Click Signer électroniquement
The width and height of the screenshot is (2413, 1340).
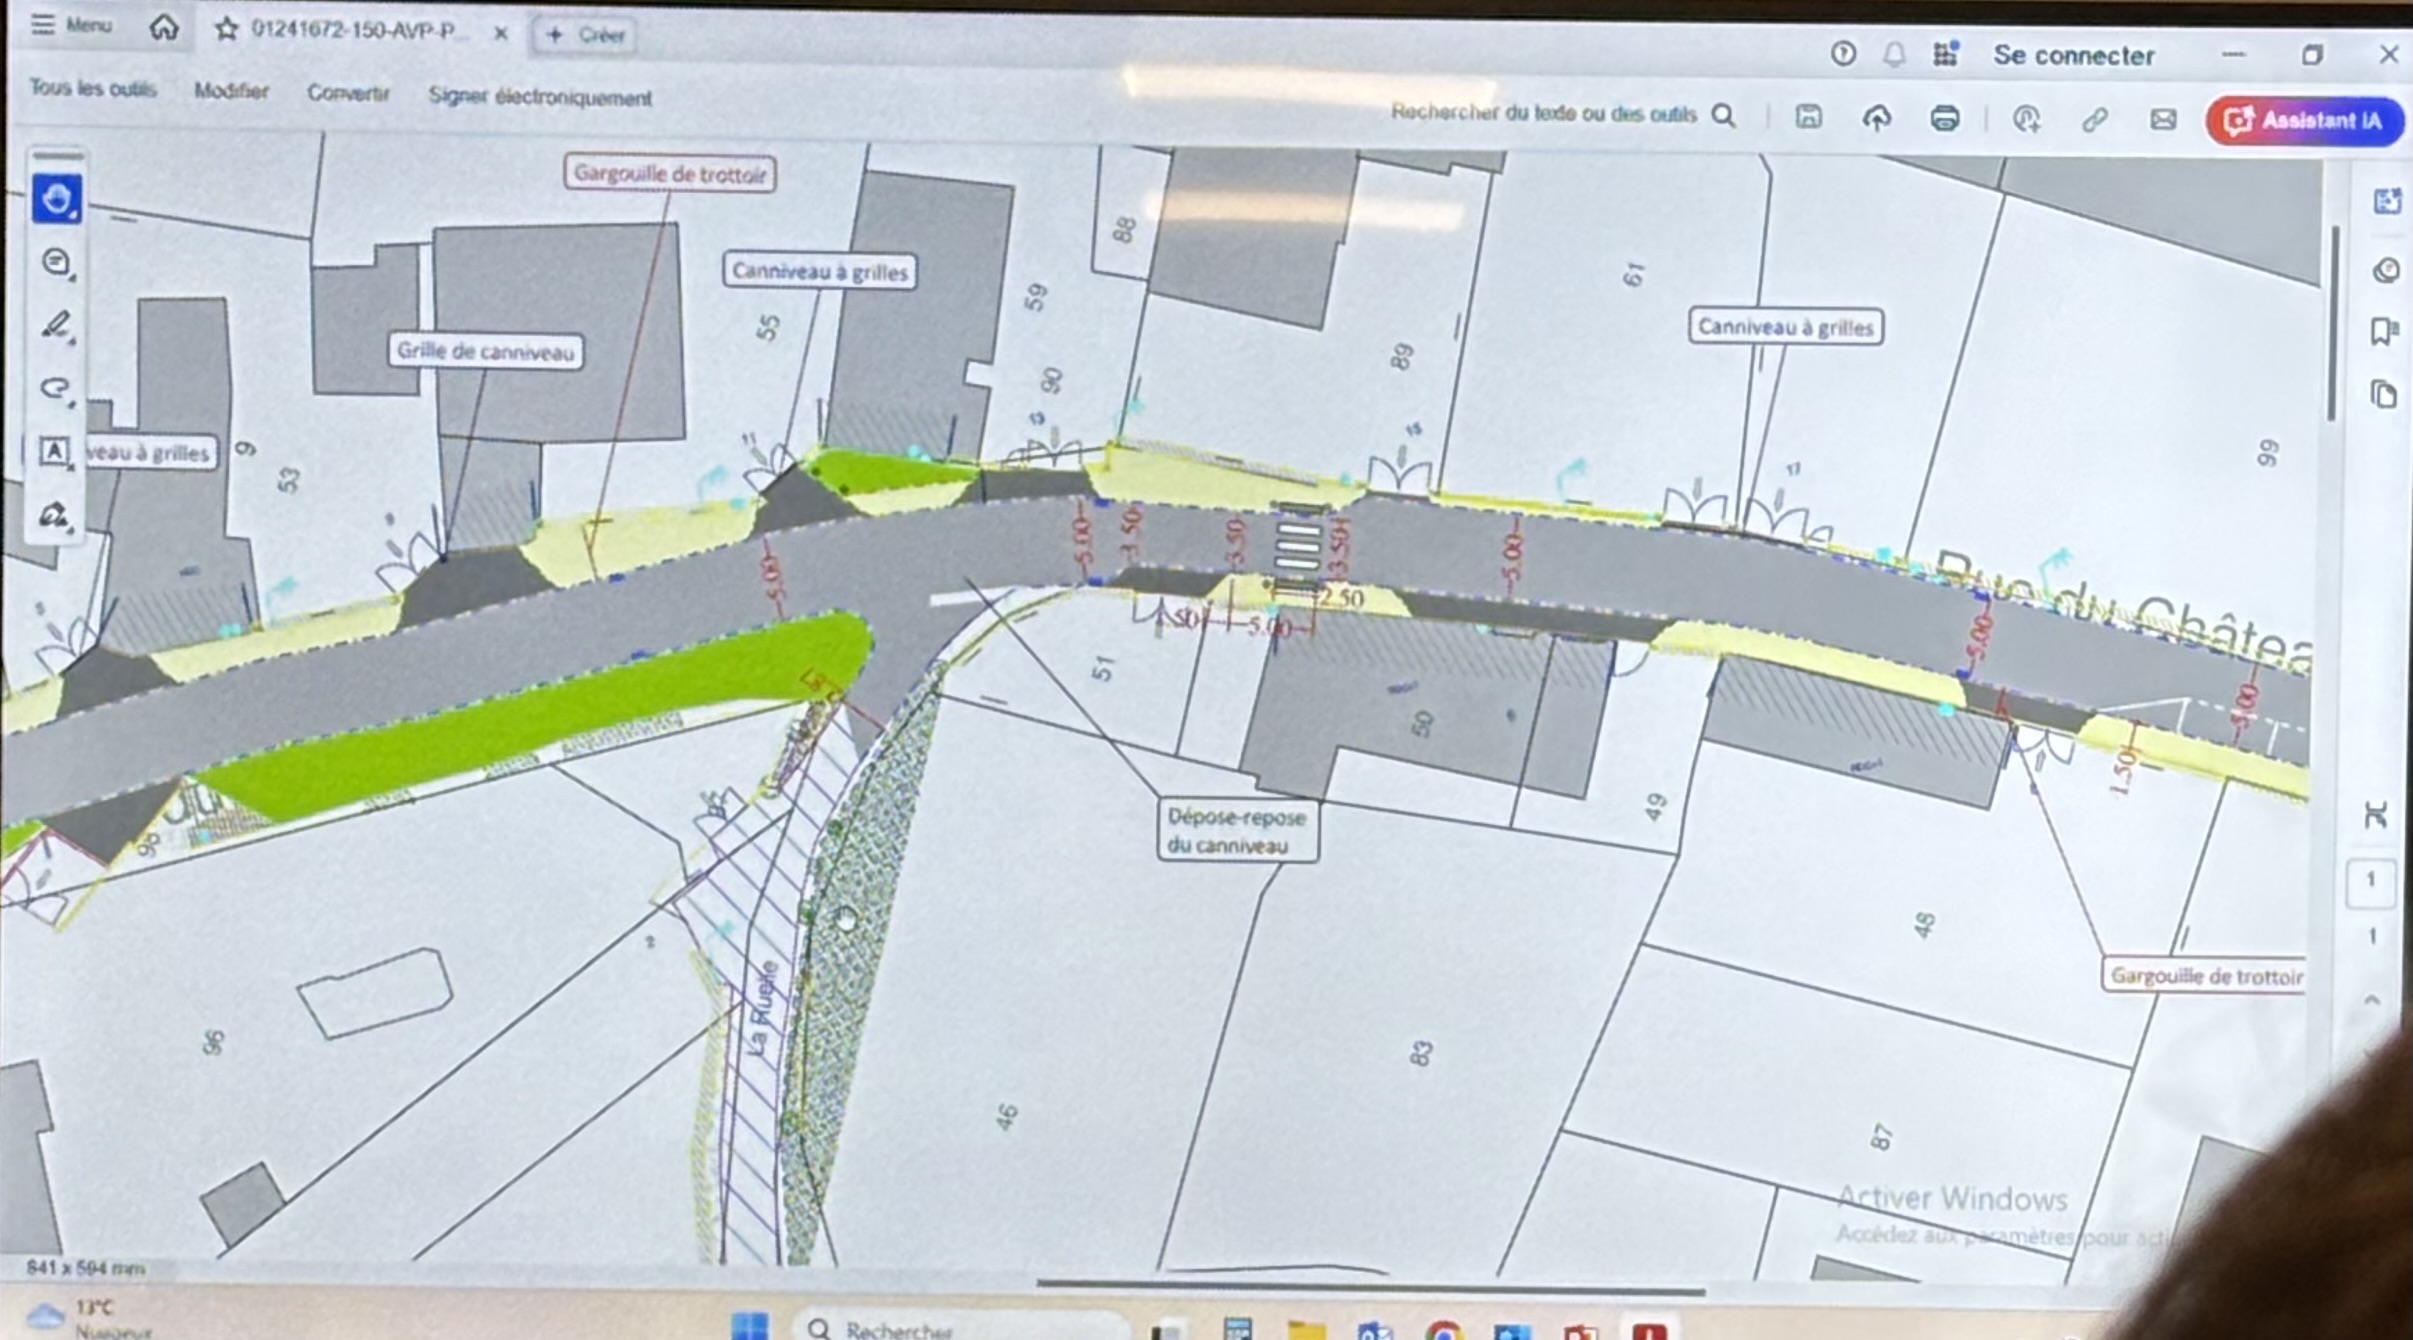540,98
